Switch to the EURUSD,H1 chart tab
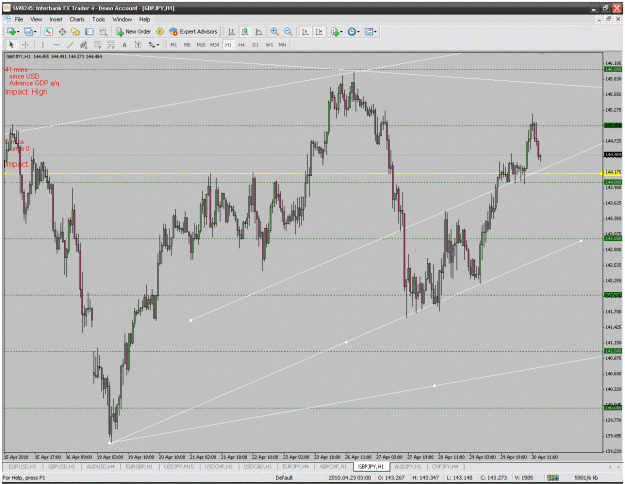 (22, 466)
